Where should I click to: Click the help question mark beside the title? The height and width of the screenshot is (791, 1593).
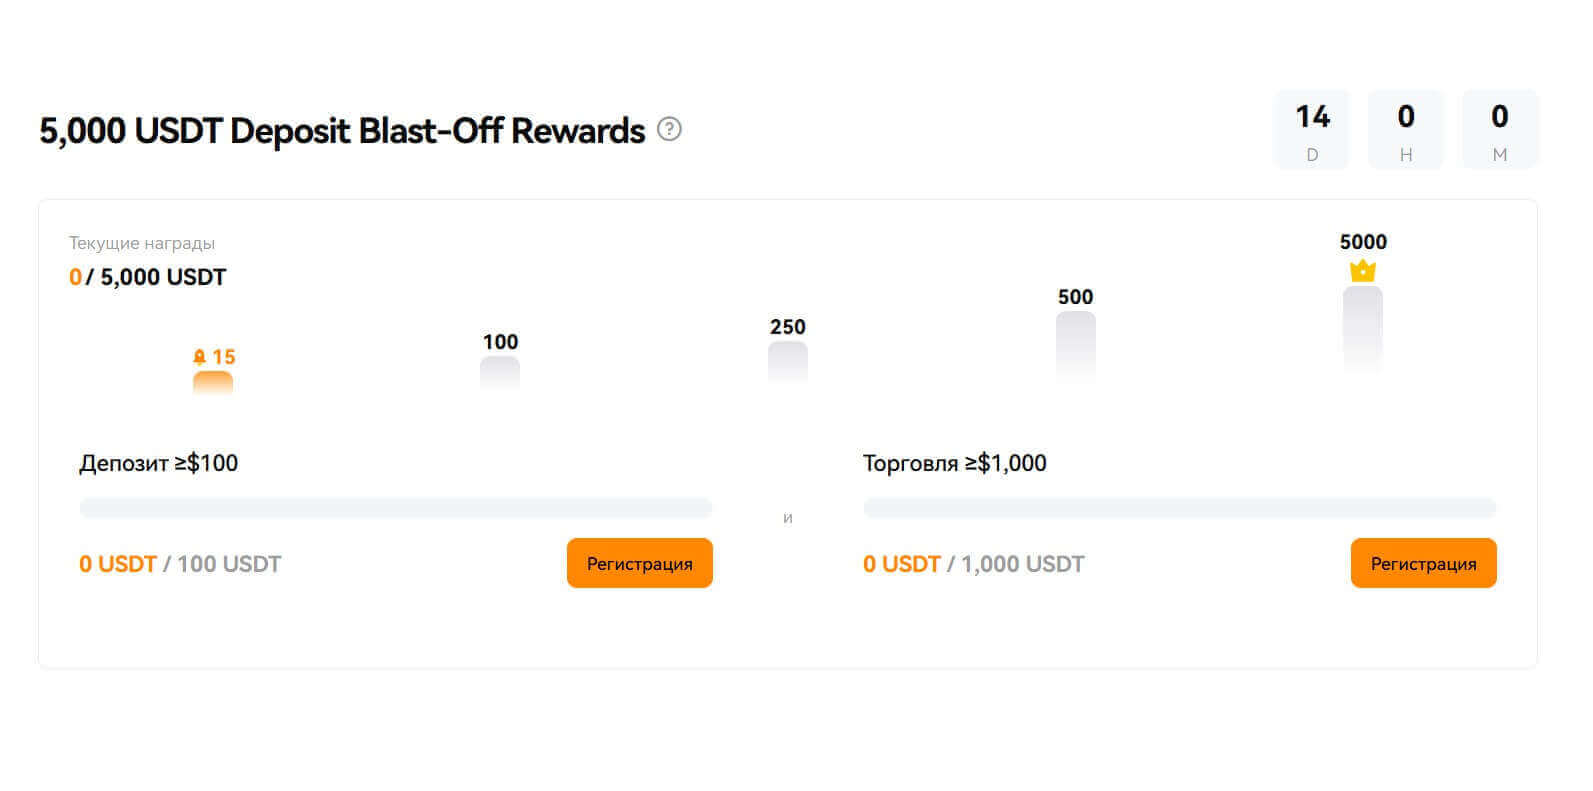coord(669,129)
